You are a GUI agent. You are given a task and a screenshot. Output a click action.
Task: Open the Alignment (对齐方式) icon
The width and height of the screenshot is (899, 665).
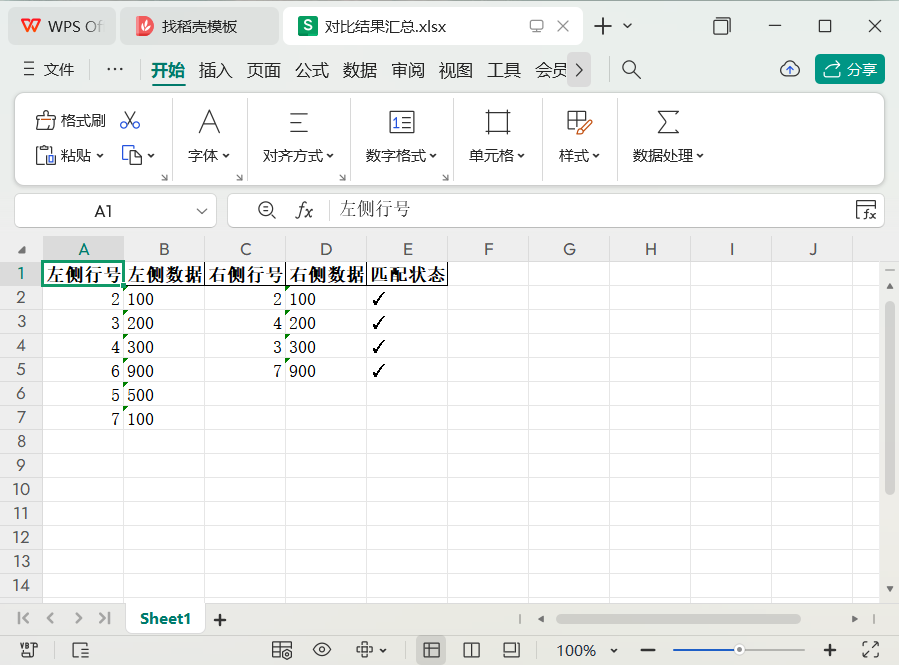coord(298,122)
